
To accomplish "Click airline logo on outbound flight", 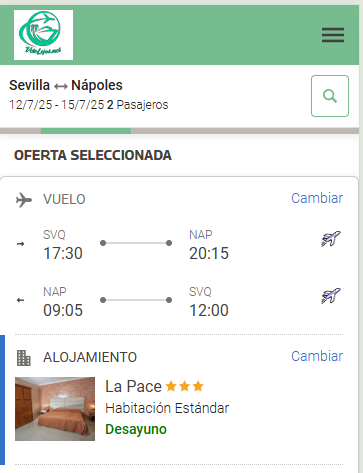I will (x=331, y=239).
